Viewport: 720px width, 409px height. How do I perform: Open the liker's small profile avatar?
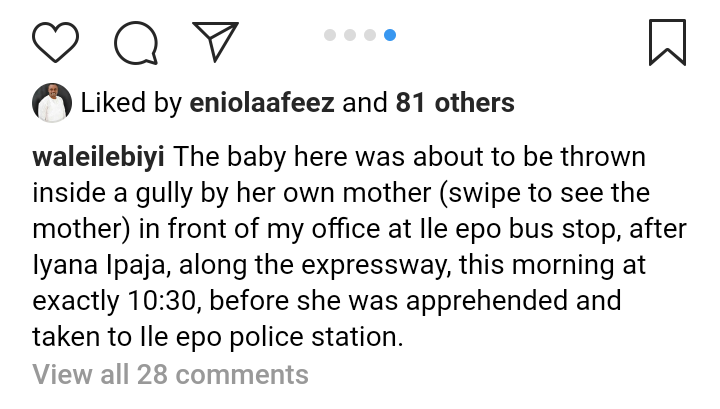click(52, 102)
